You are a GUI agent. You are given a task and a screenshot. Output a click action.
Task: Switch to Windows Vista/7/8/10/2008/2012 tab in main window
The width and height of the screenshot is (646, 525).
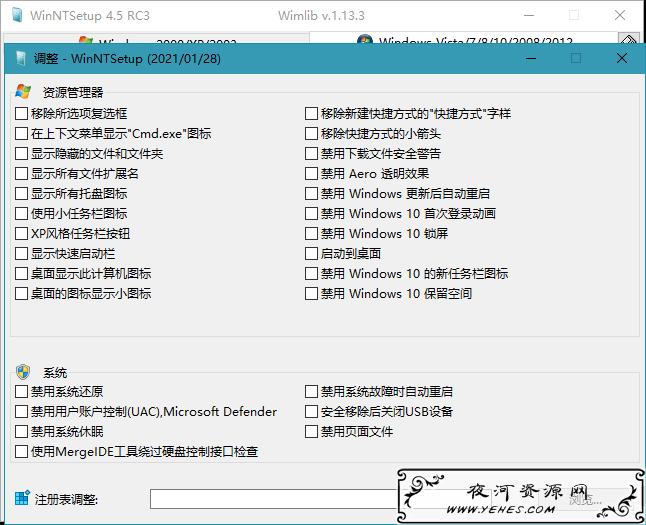coord(463,39)
